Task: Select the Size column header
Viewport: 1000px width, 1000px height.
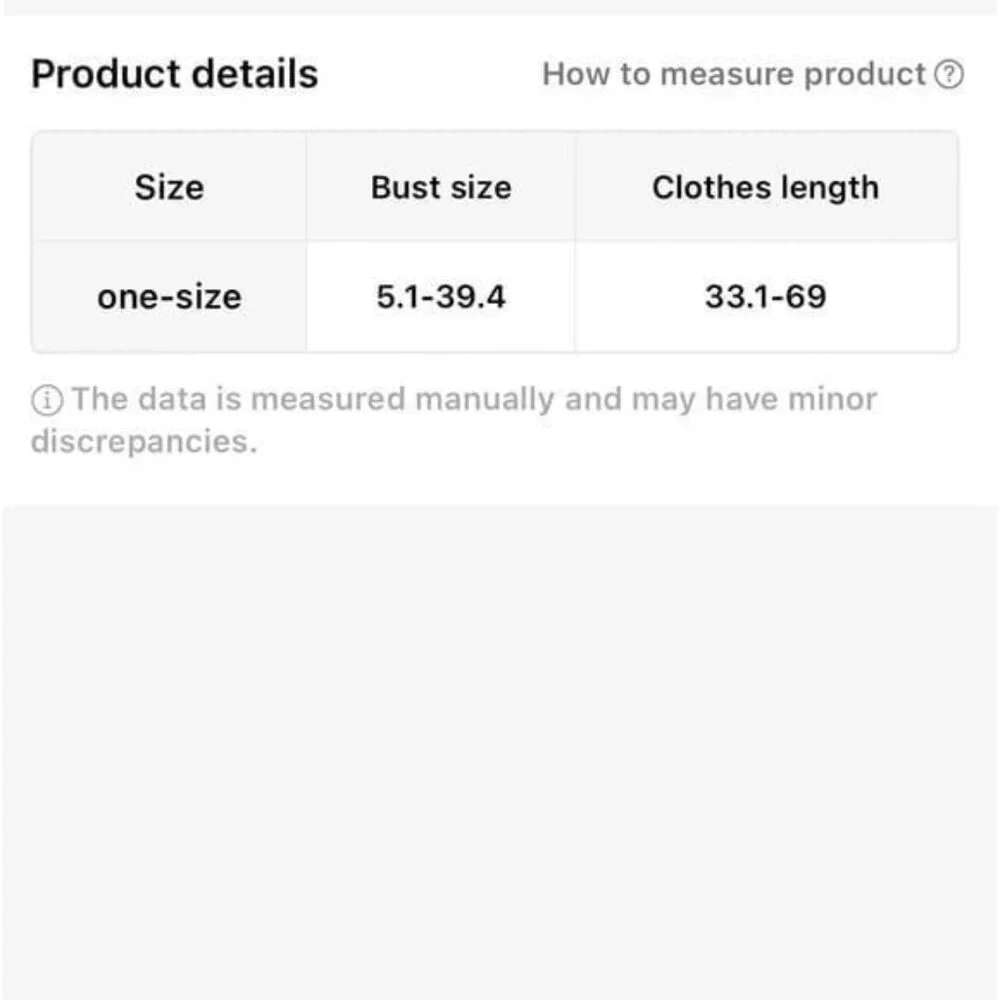Action: [169, 187]
